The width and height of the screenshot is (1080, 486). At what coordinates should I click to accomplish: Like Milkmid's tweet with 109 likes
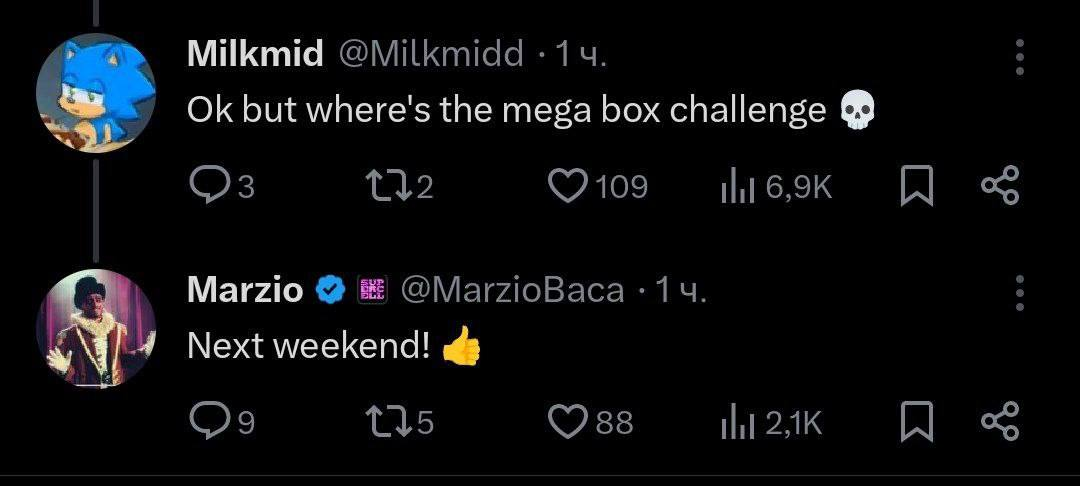(571, 186)
